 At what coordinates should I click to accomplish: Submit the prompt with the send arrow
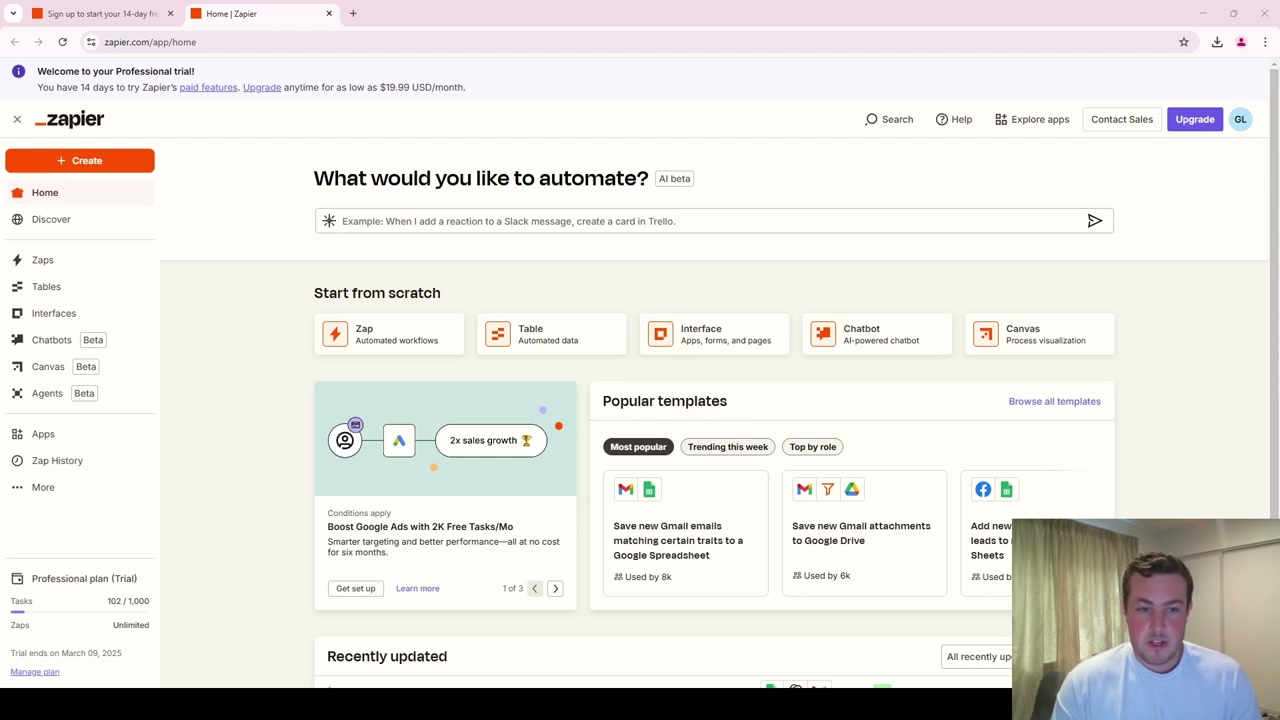coord(1095,221)
